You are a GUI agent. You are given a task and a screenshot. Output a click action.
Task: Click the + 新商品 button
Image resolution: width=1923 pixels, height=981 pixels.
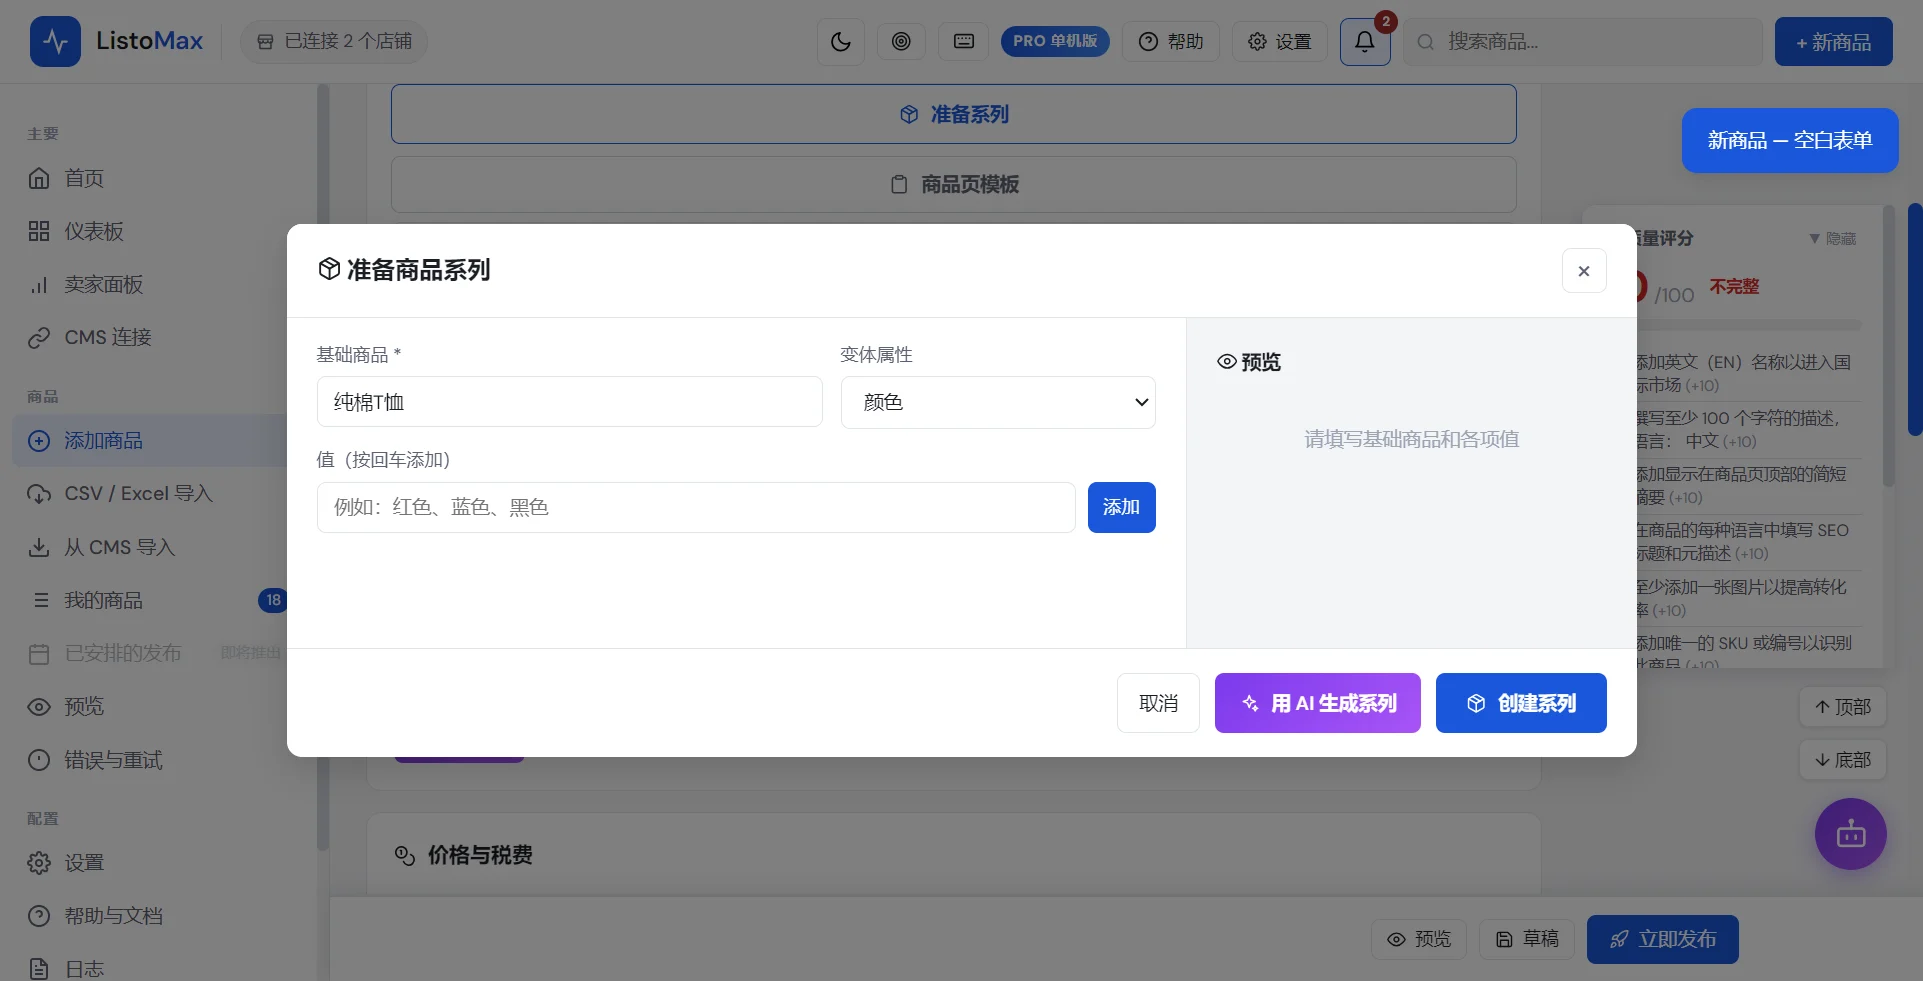pyautogui.click(x=1834, y=42)
